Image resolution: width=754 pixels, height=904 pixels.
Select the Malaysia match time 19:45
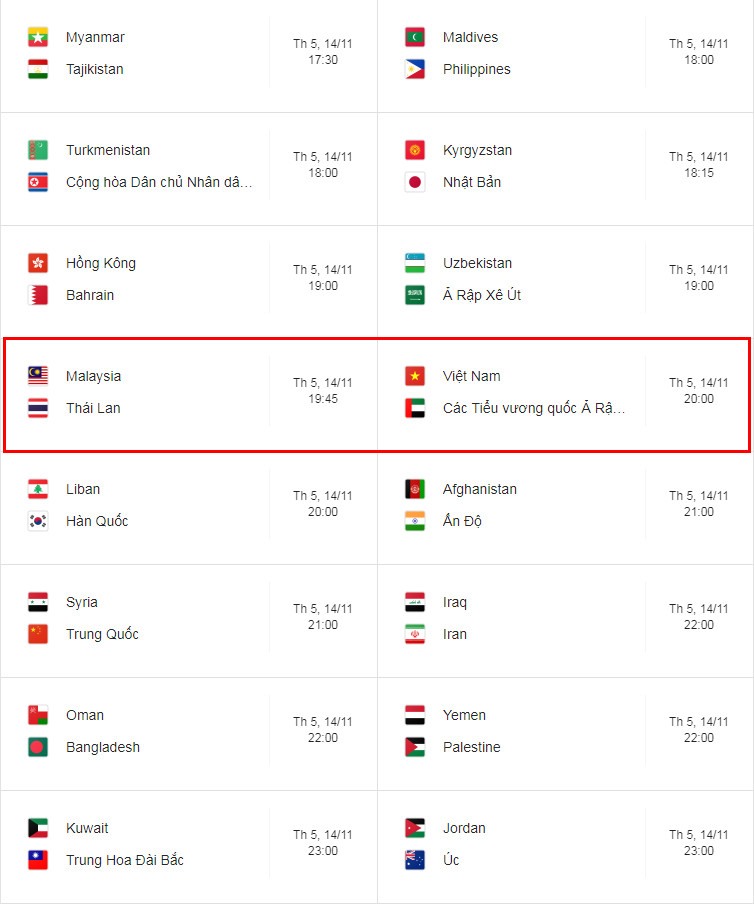click(x=323, y=399)
